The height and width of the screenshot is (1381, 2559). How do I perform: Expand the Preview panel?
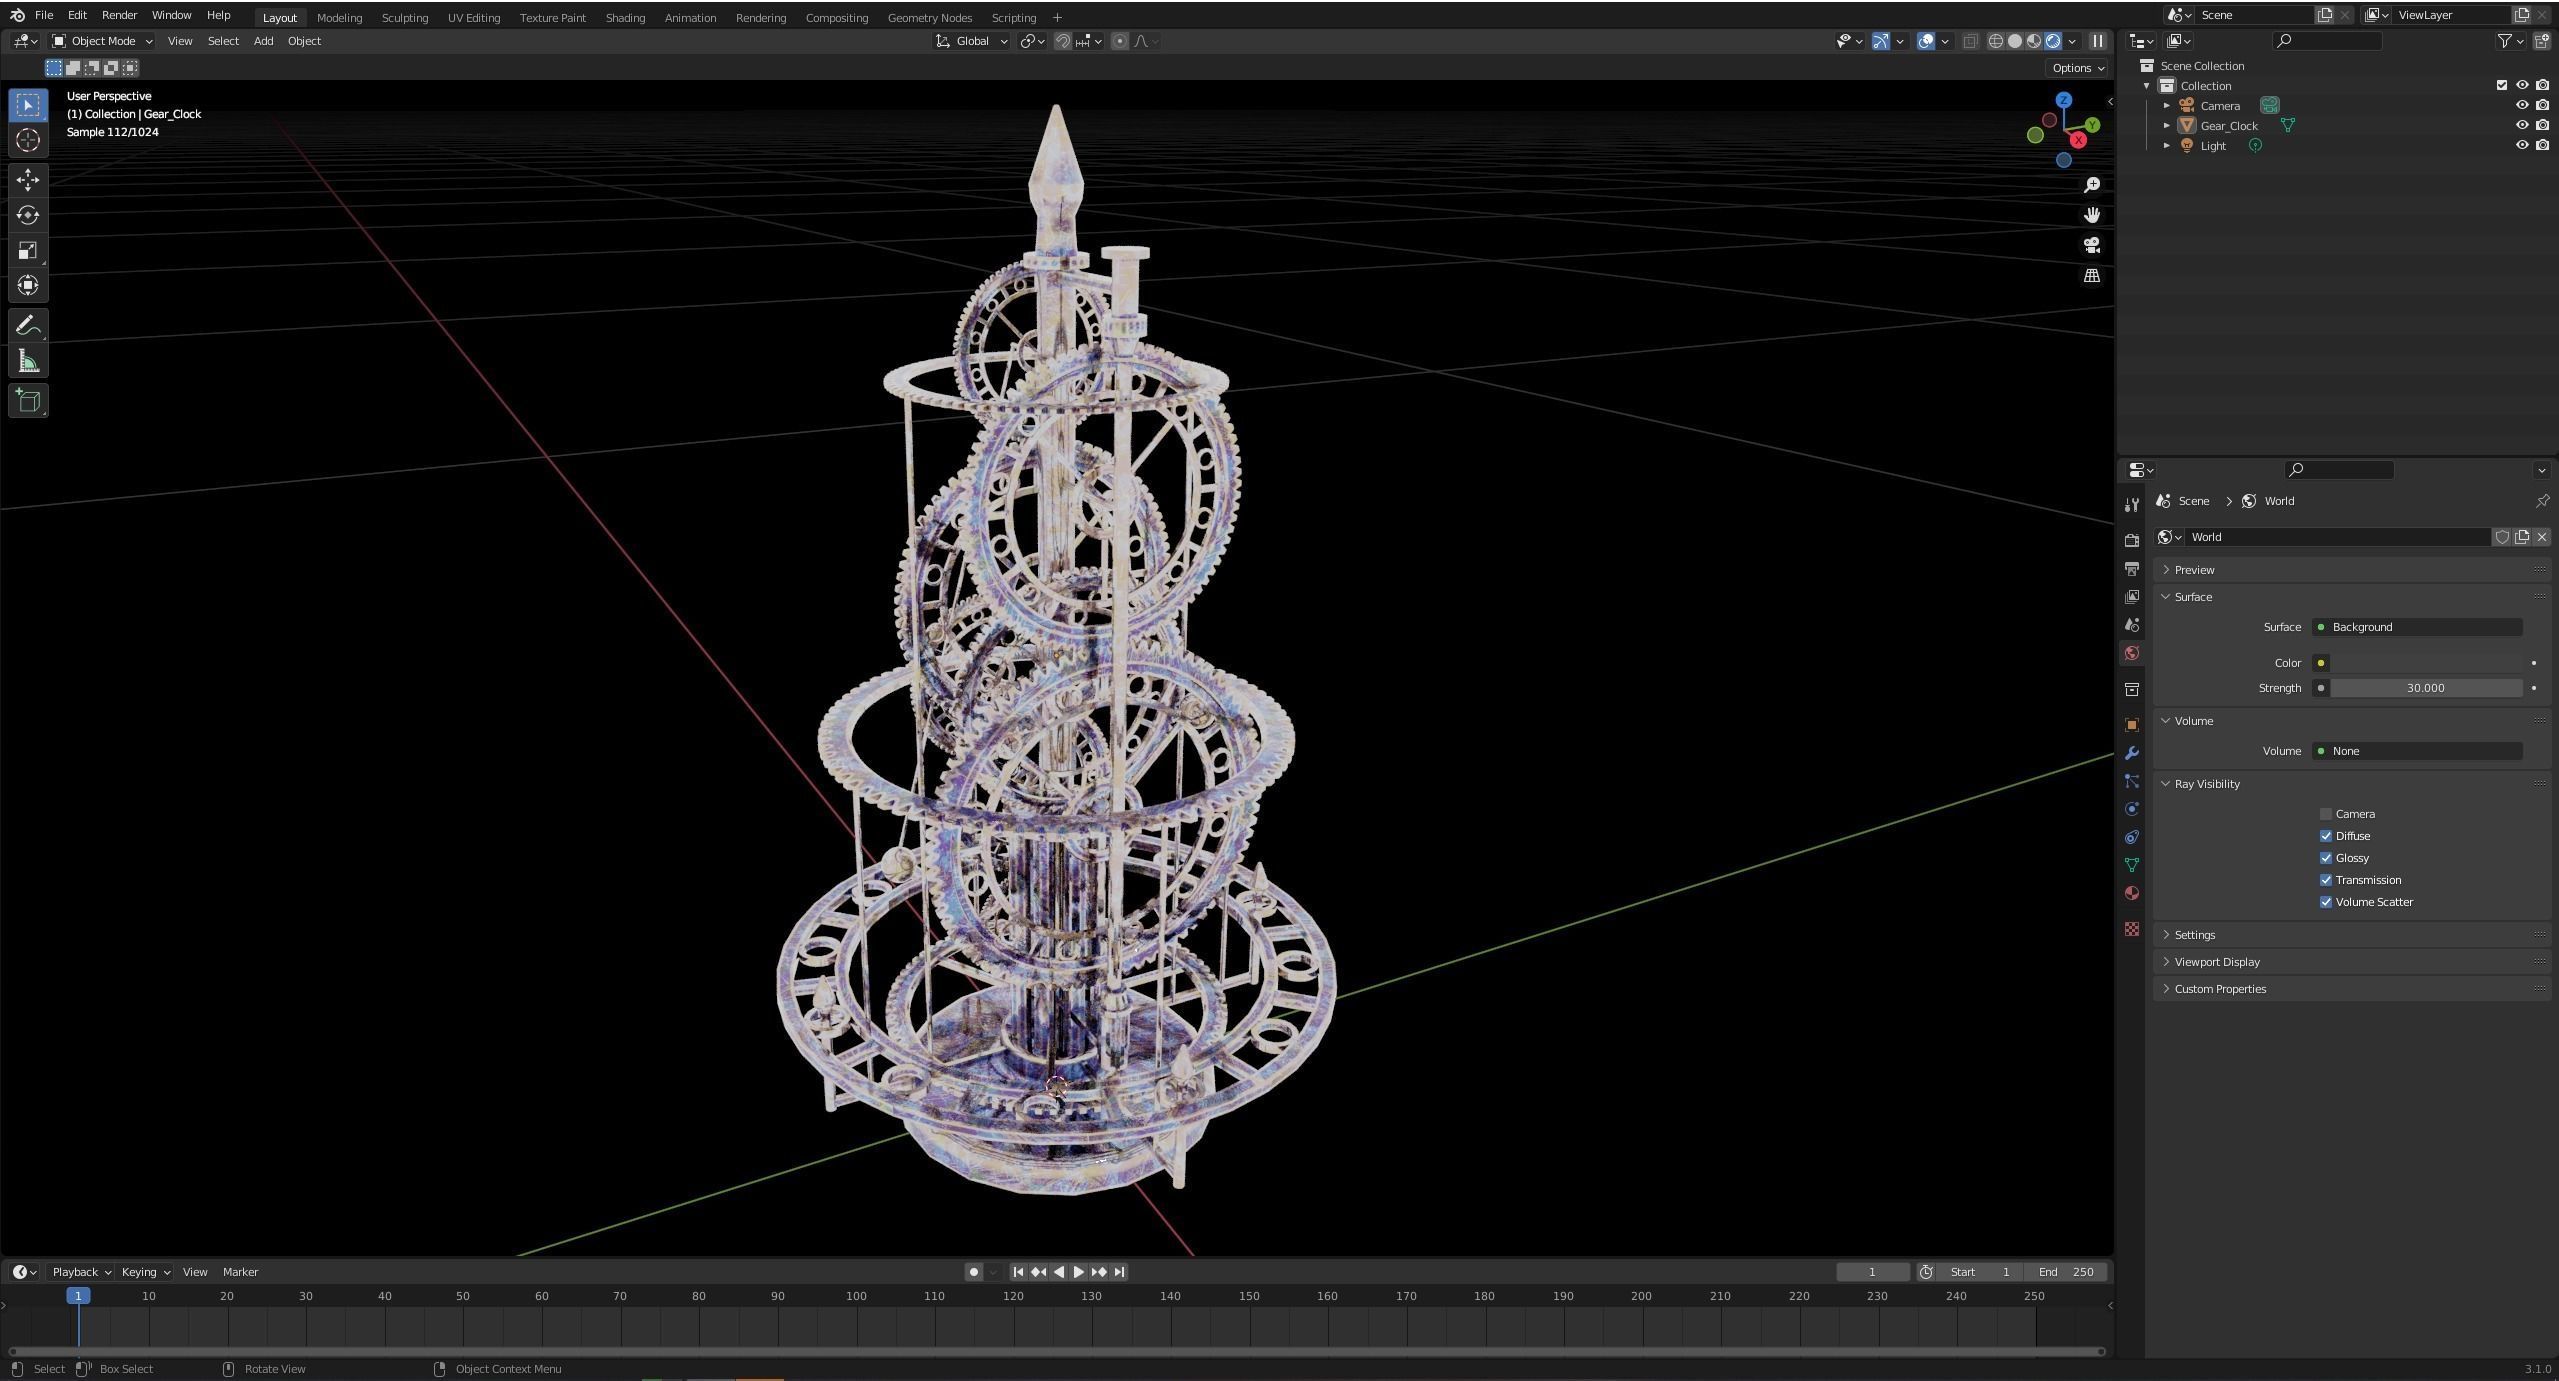(x=2351, y=570)
